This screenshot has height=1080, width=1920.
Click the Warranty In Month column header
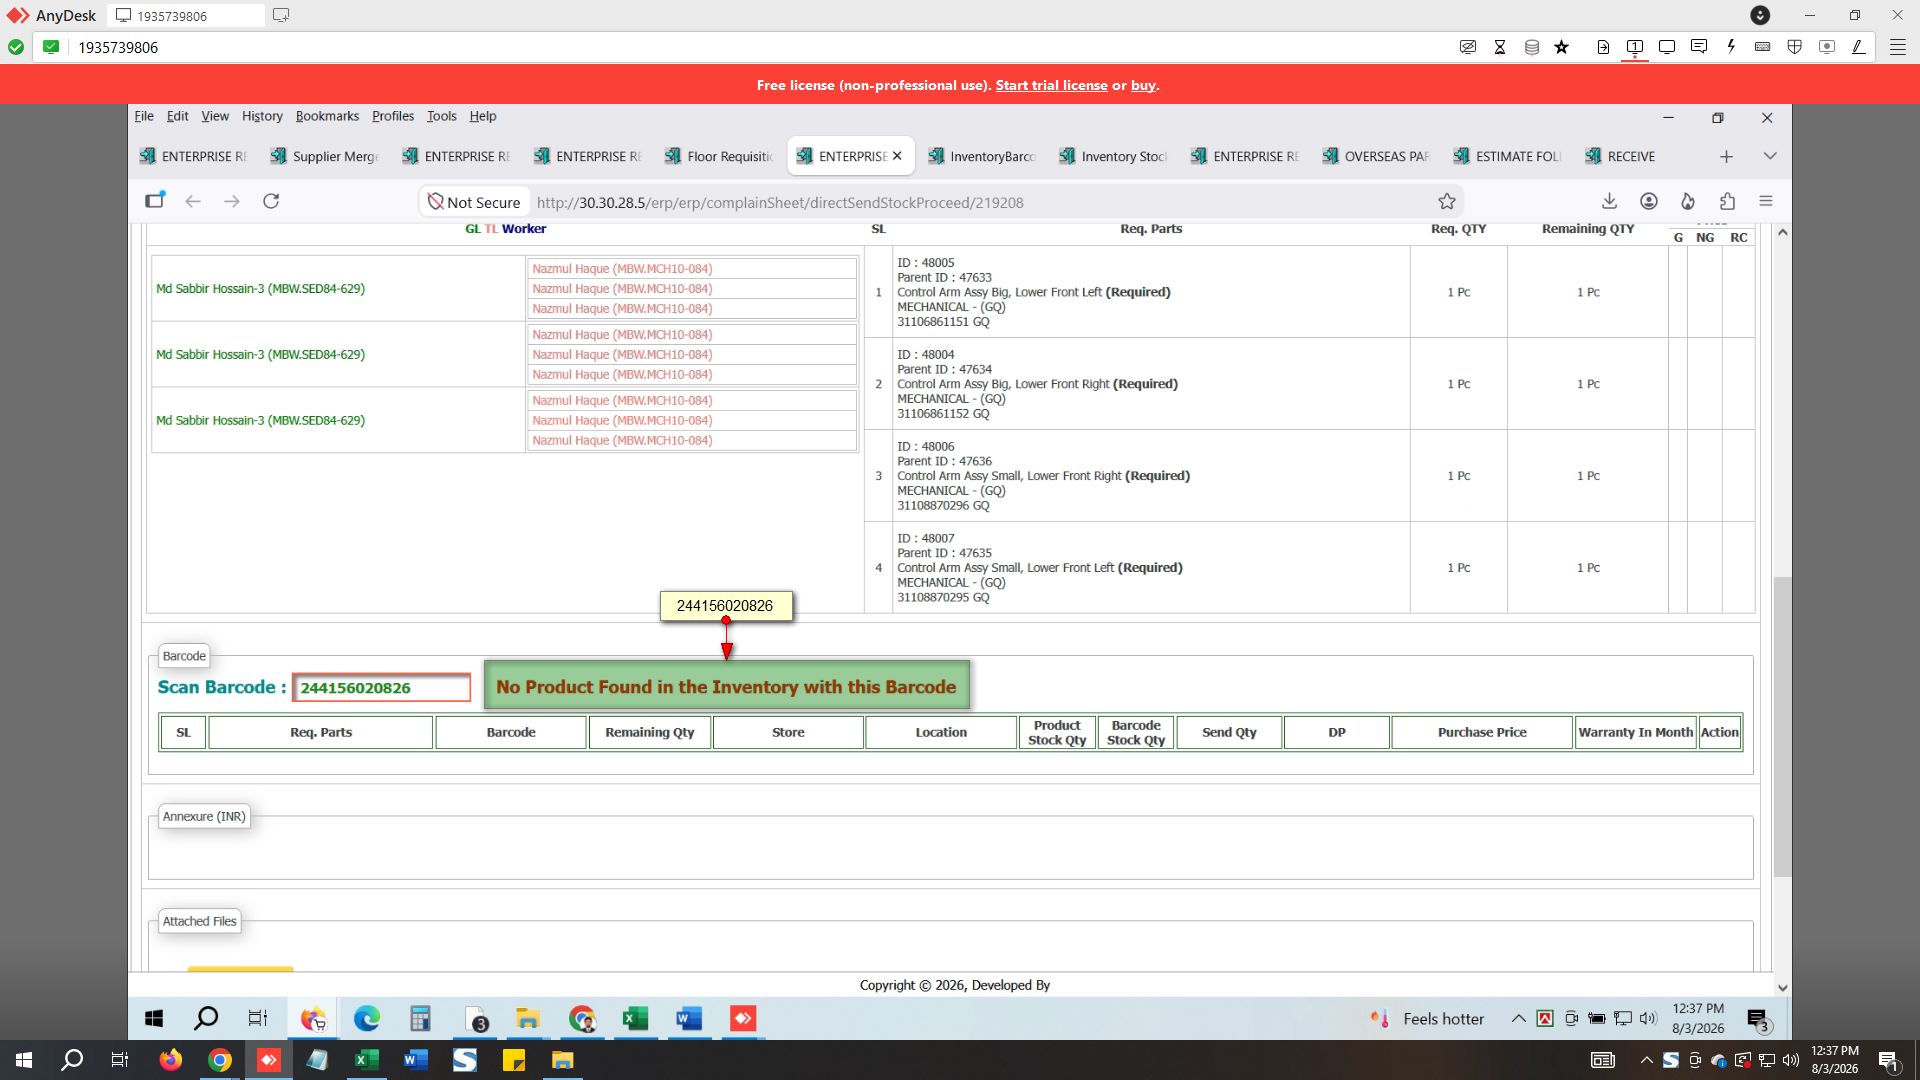coord(1635,732)
